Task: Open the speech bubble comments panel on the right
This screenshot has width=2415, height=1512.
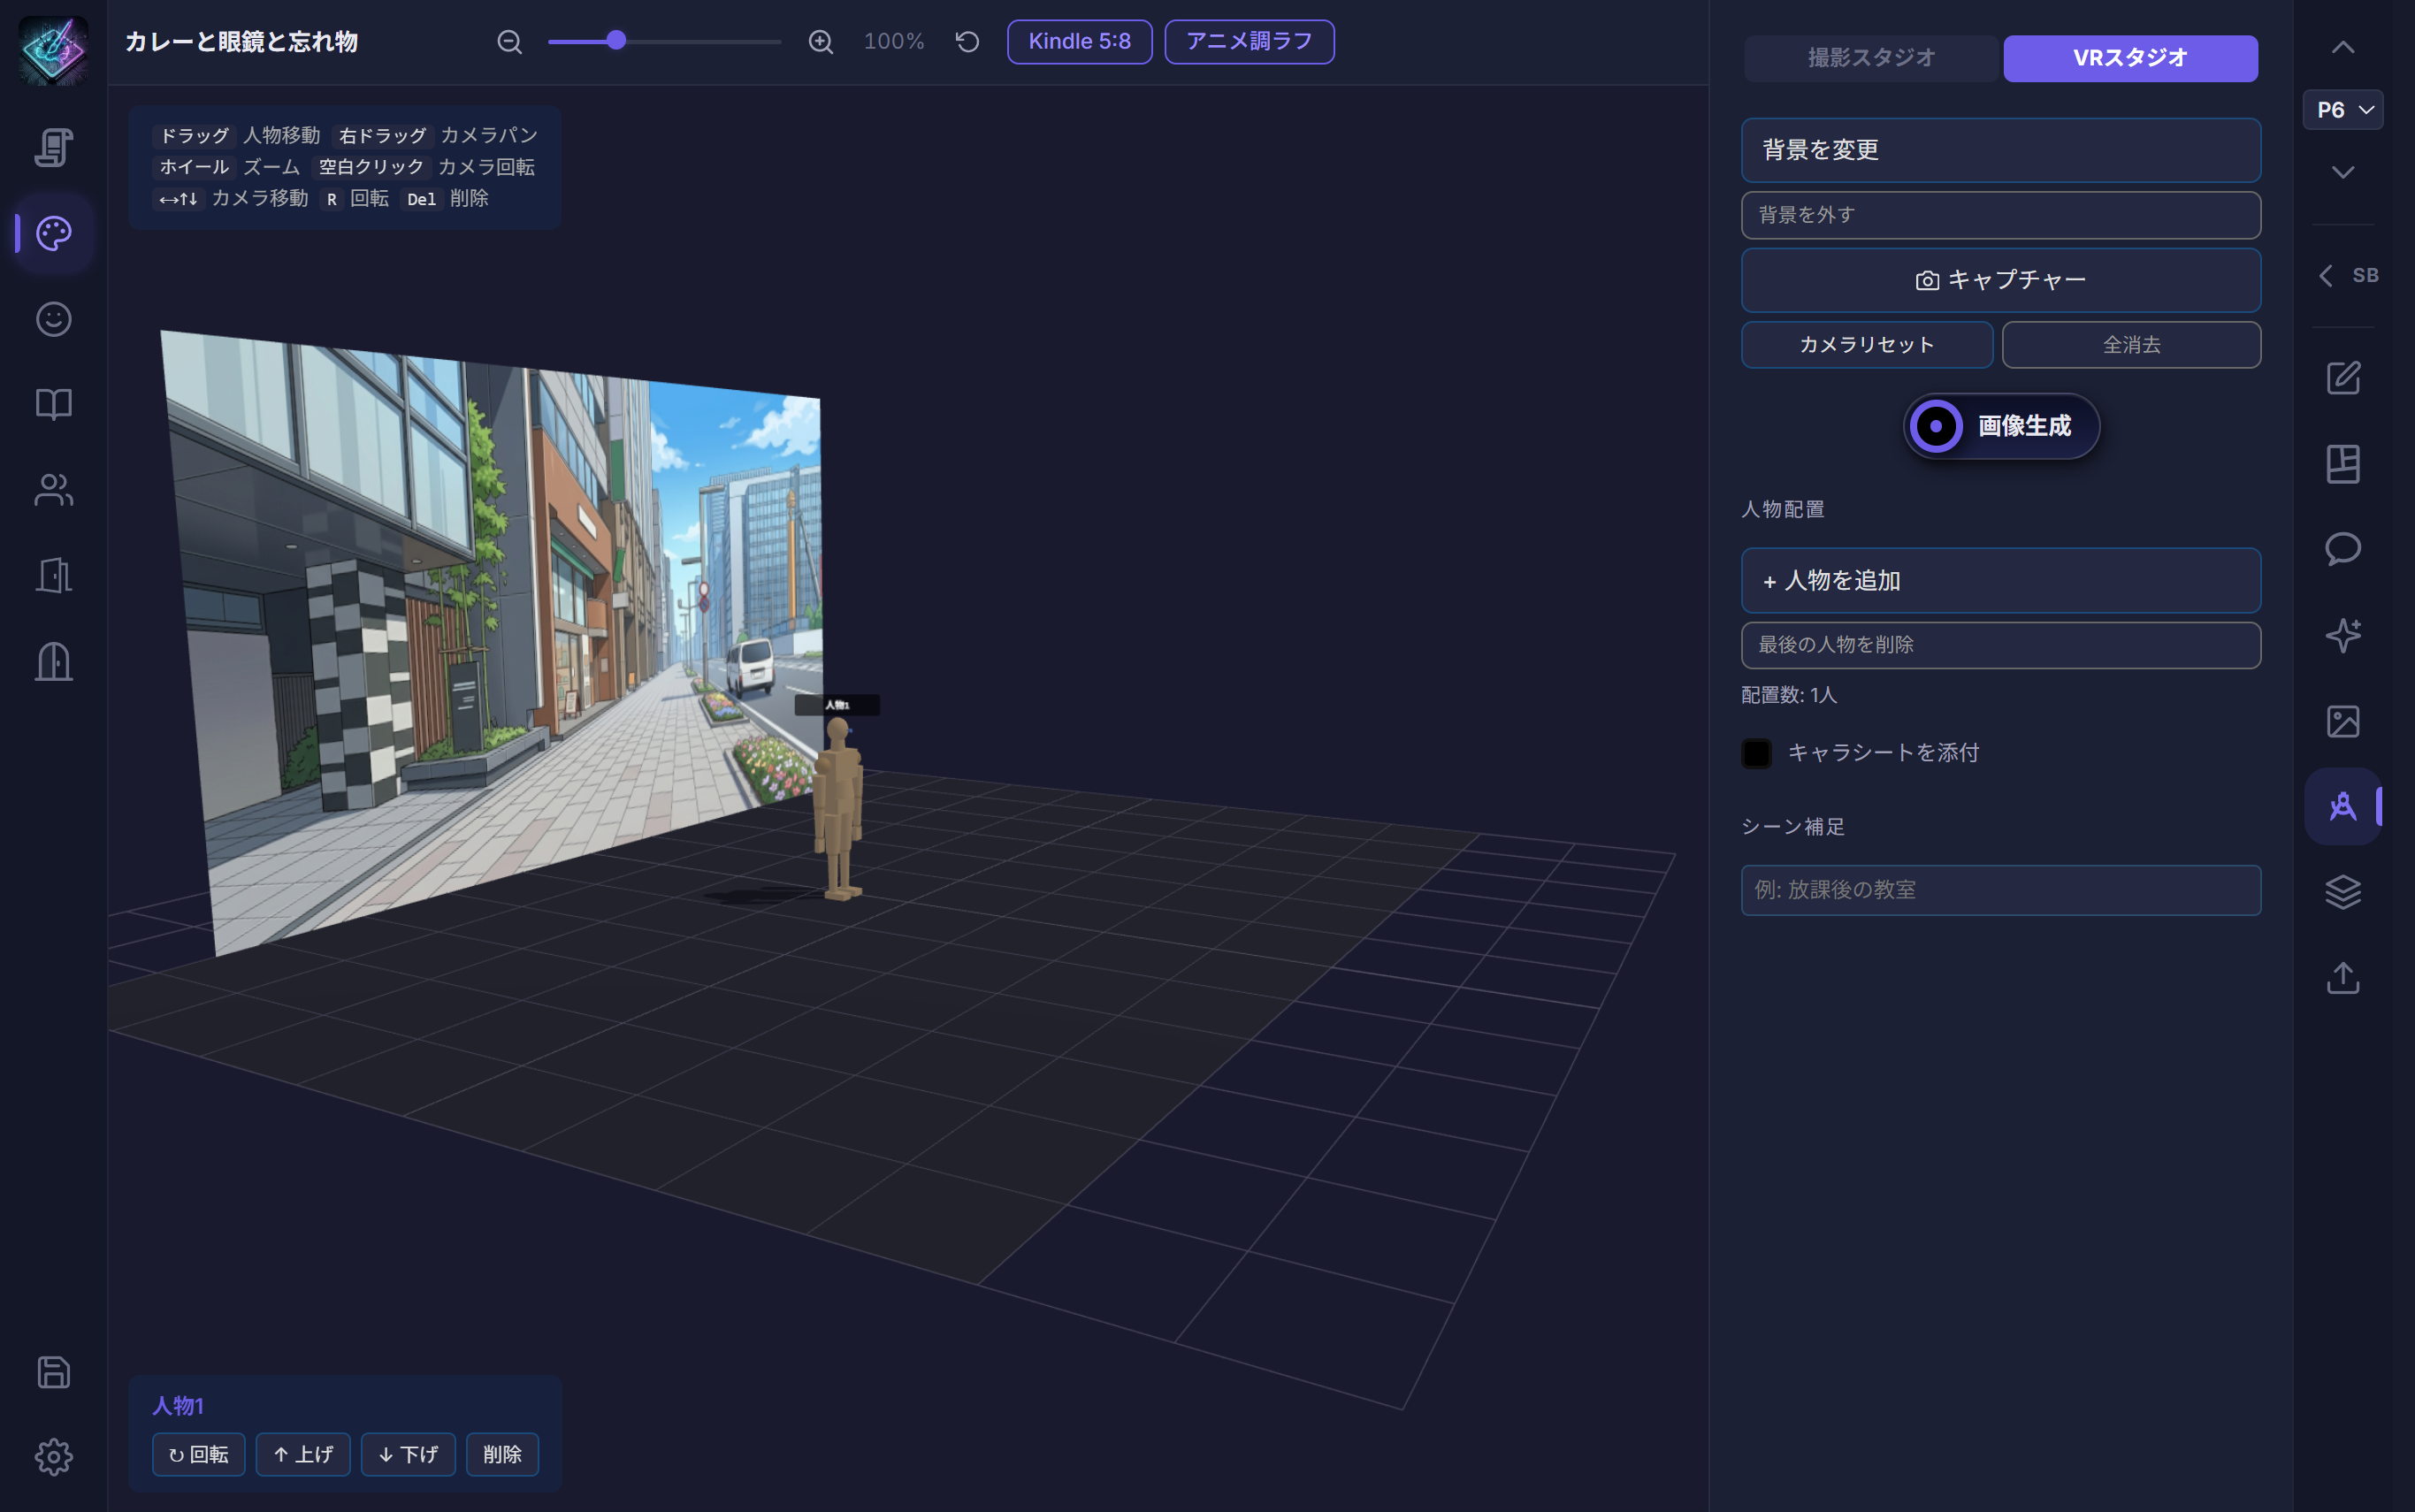Action: coord(2343,548)
